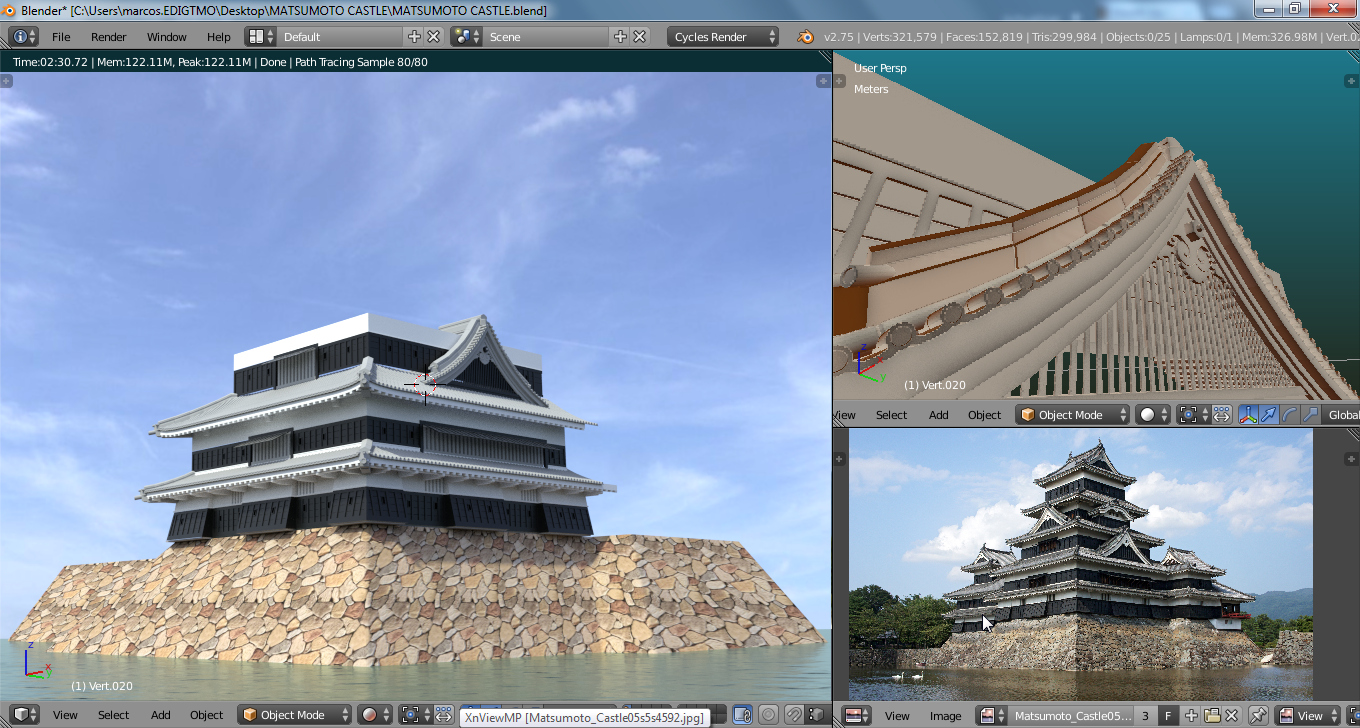
Task: Open Image menu in image editor
Action: click(x=945, y=715)
